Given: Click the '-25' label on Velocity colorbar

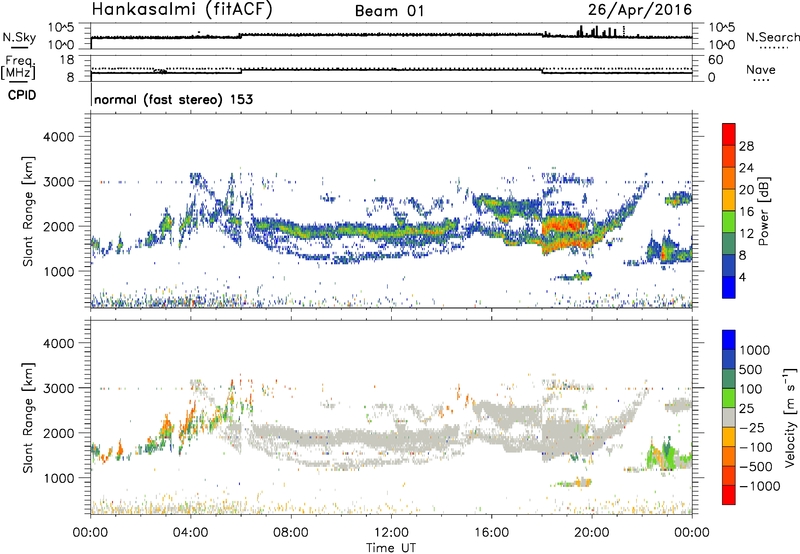Looking at the screenshot, I should point(754,428).
